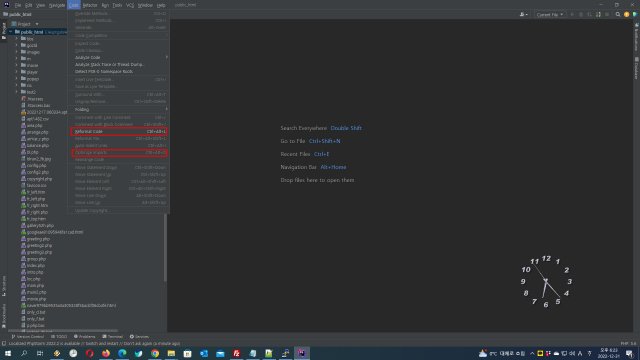Open the Current File run configuration dropdown
This screenshot has width=640, height=360.
(549, 14)
